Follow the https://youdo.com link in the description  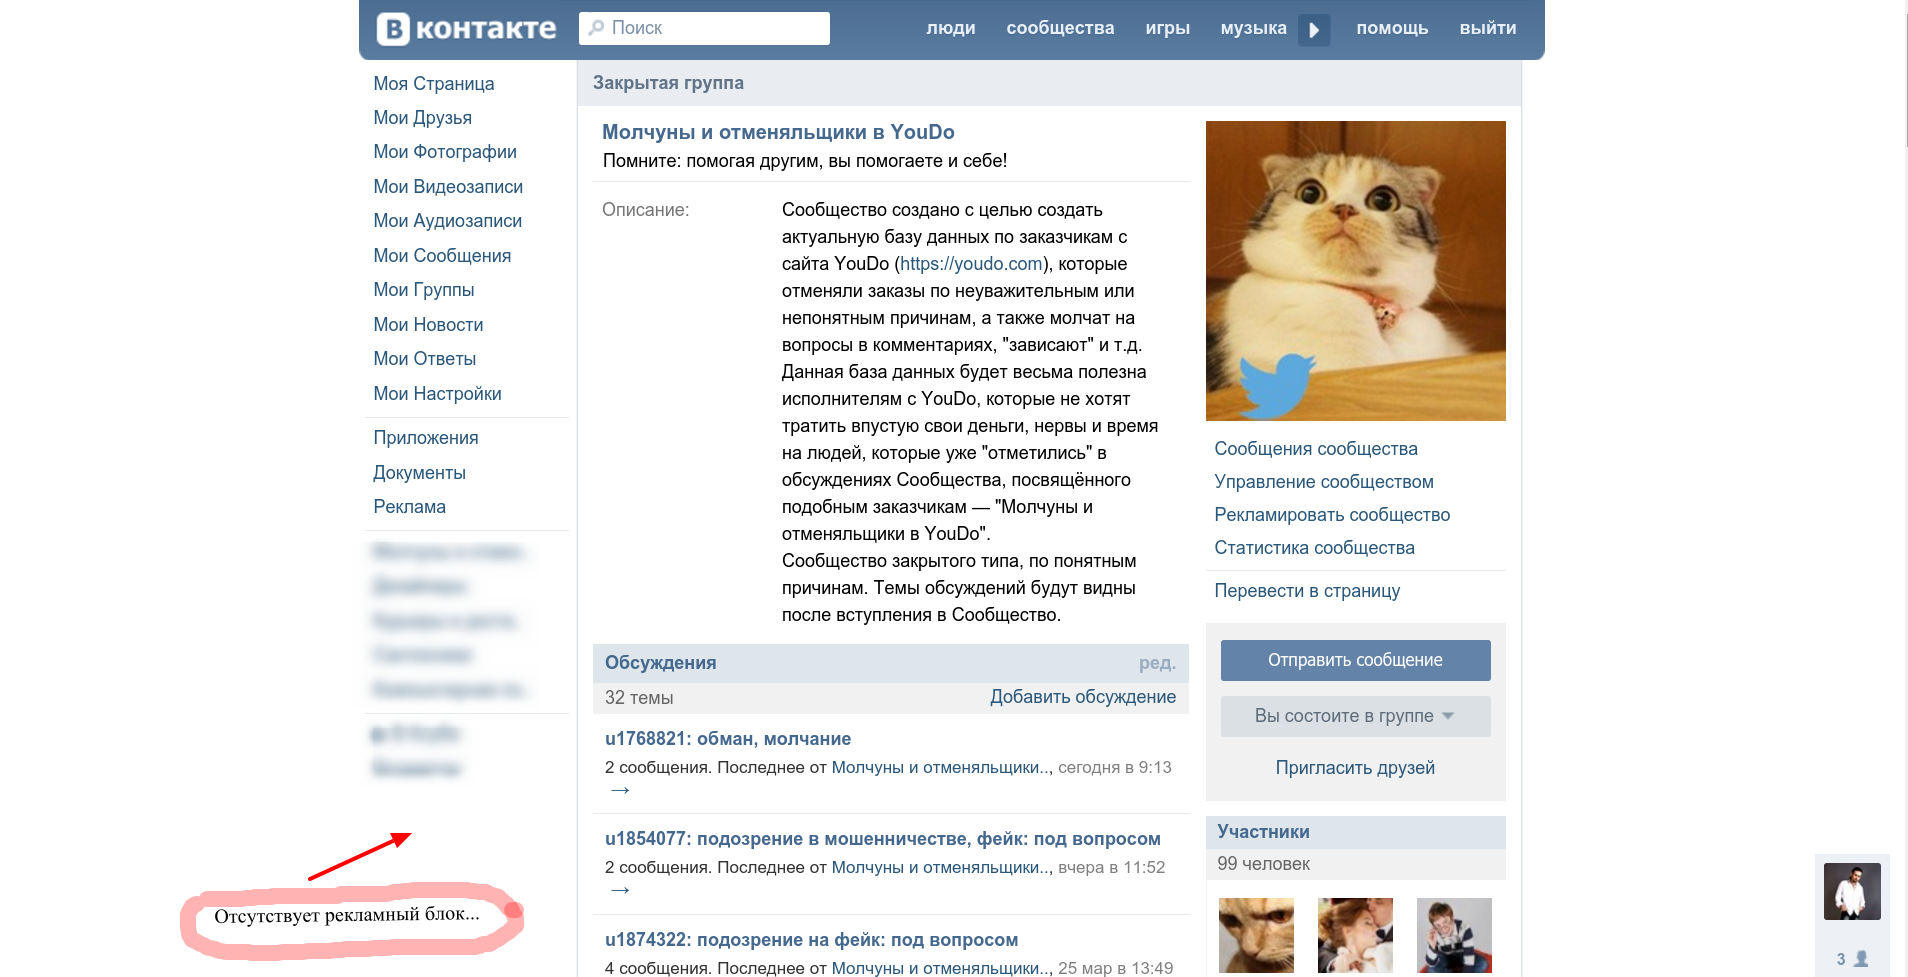(971, 264)
